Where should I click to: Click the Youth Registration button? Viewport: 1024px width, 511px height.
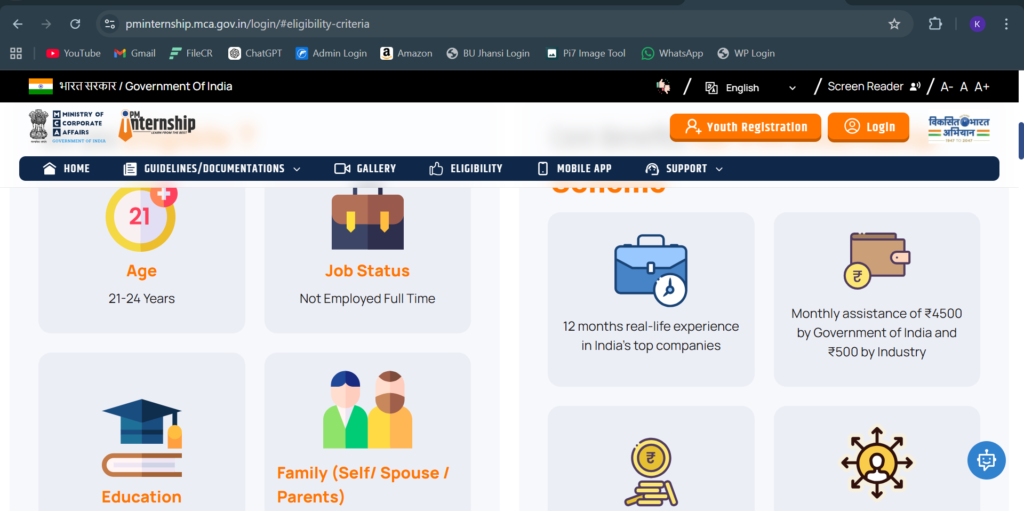[x=745, y=127]
